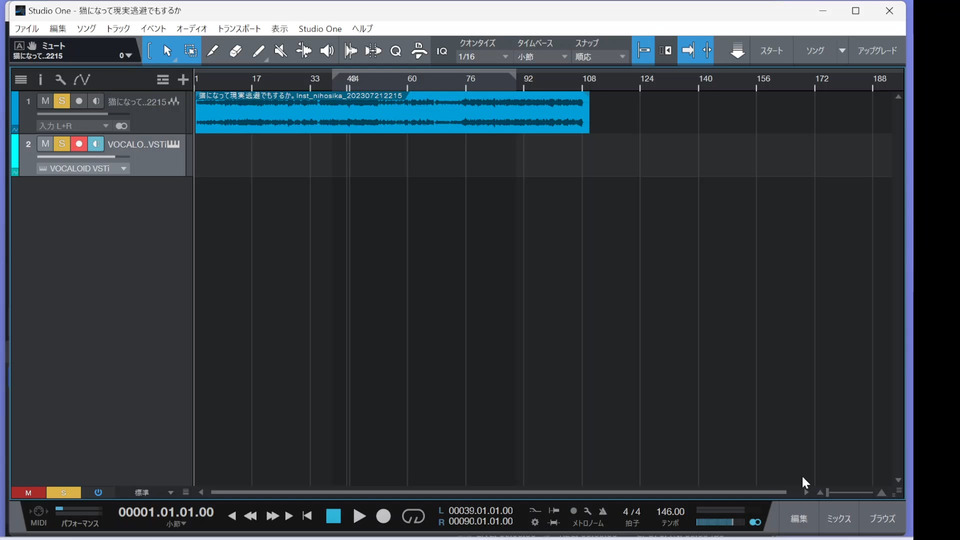960x540 pixels.
Task: Open the Transport menu
Action: (x=239, y=29)
